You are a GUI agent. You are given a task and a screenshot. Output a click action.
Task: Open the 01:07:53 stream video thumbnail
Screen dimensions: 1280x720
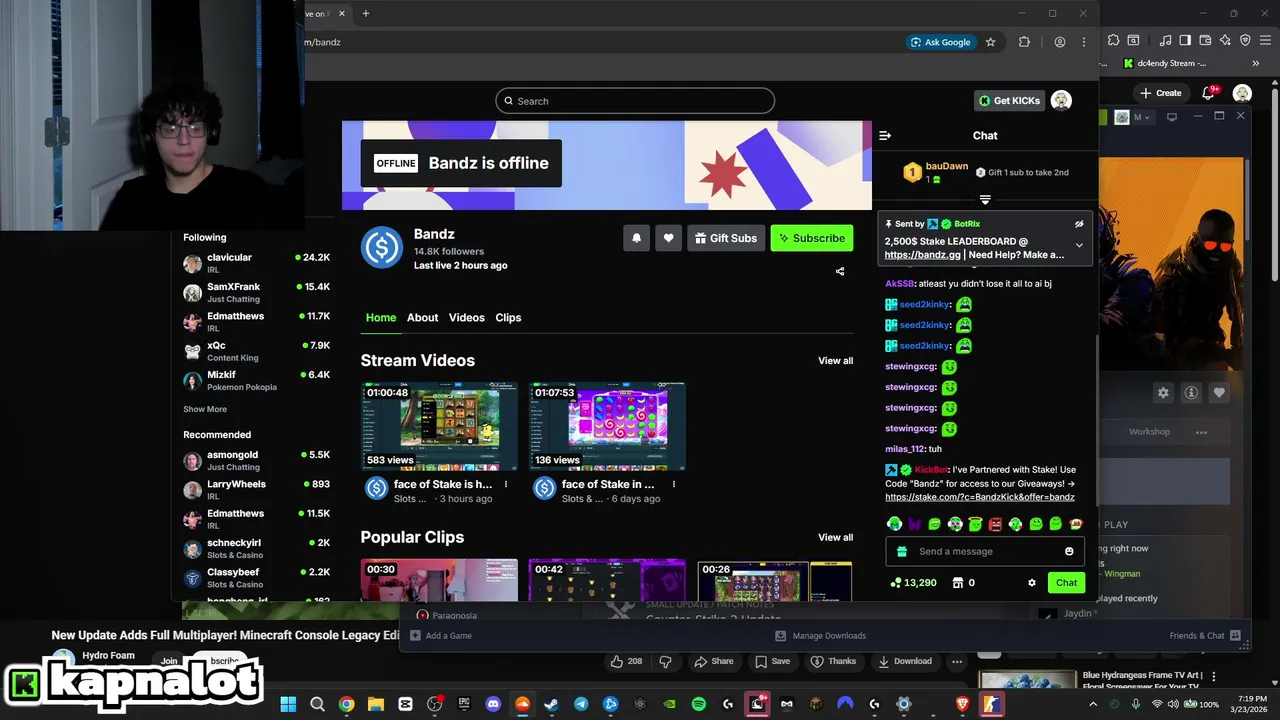click(x=607, y=426)
